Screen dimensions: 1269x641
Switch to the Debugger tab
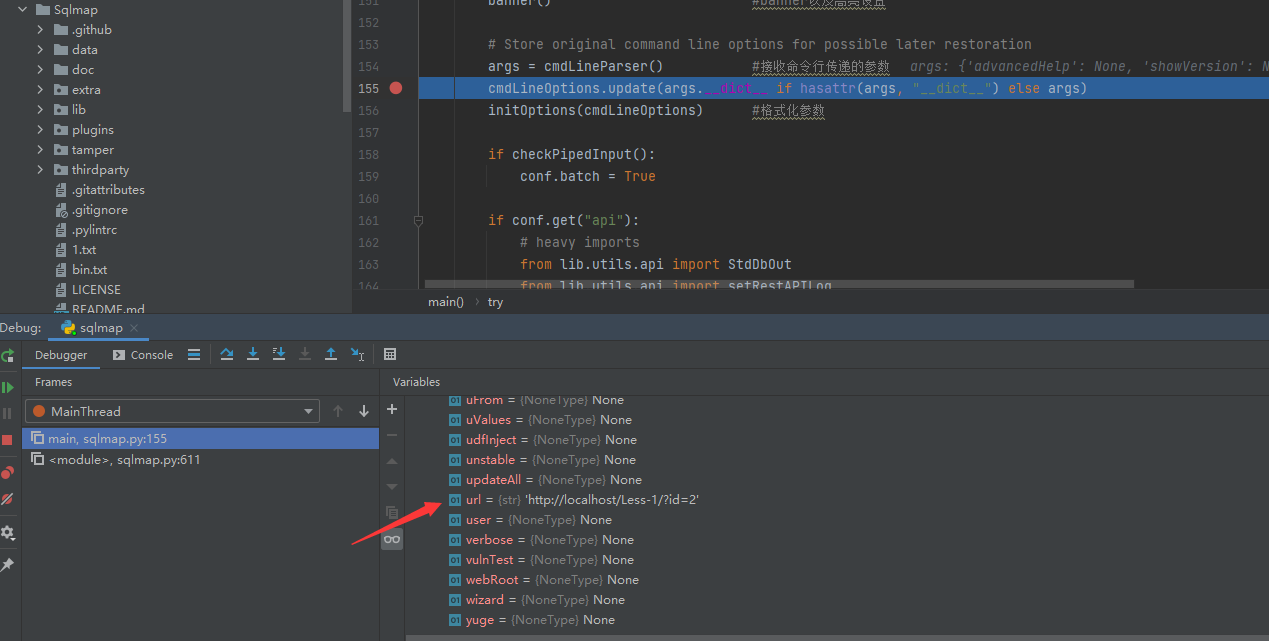click(61, 355)
